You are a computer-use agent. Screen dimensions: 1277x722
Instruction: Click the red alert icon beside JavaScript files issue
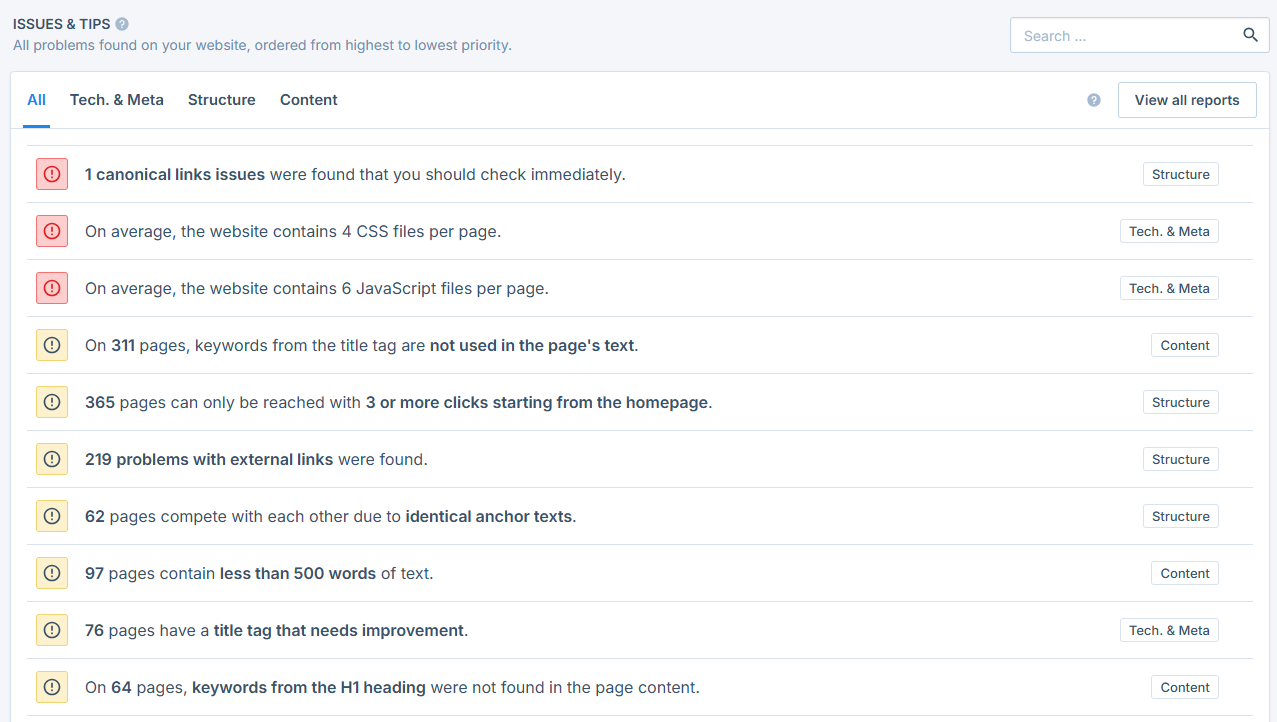[x=52, y=288]
